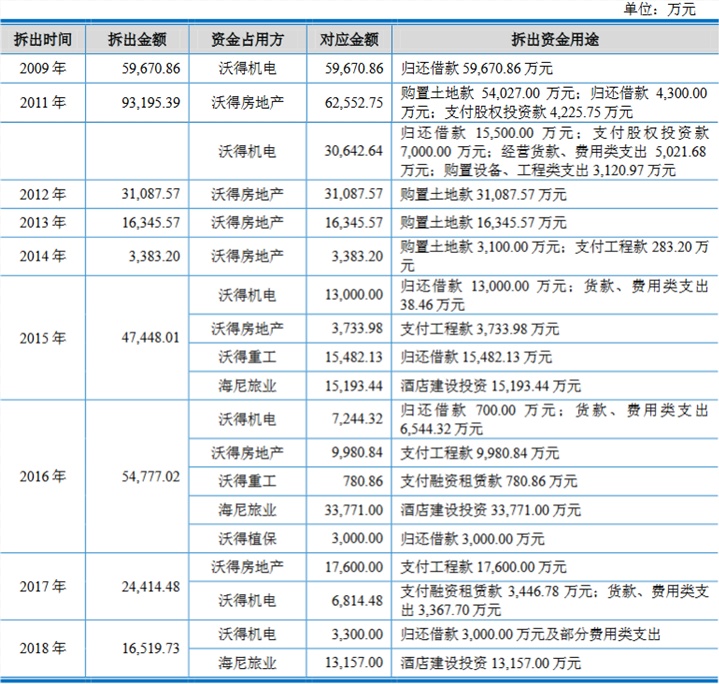This screenshot has width=719, height=684.
Task: Click the amount 30,642.64
Action: 354,151
